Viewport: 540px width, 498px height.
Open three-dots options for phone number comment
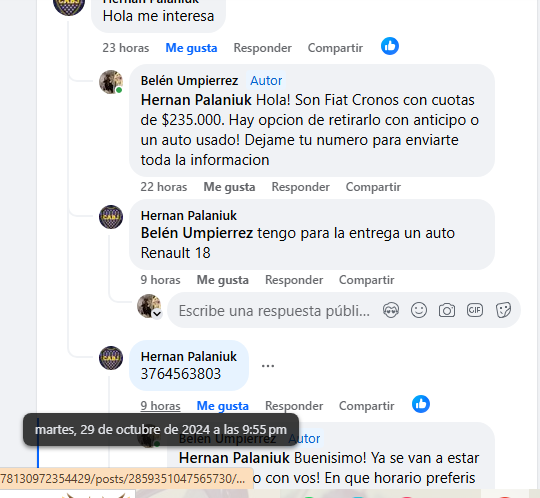[x=268, y=366]
